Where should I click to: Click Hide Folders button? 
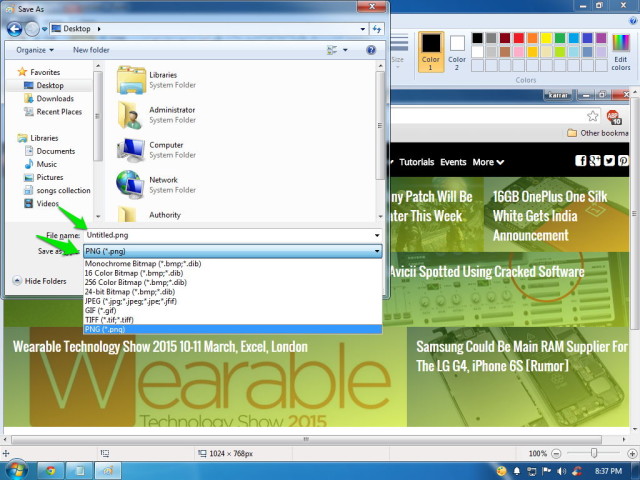(40, 281)
